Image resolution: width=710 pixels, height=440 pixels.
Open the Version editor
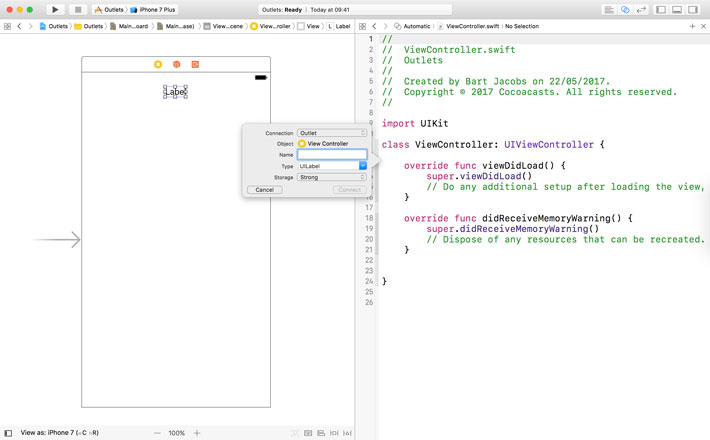pyautogui.click(x=641, y=10)
